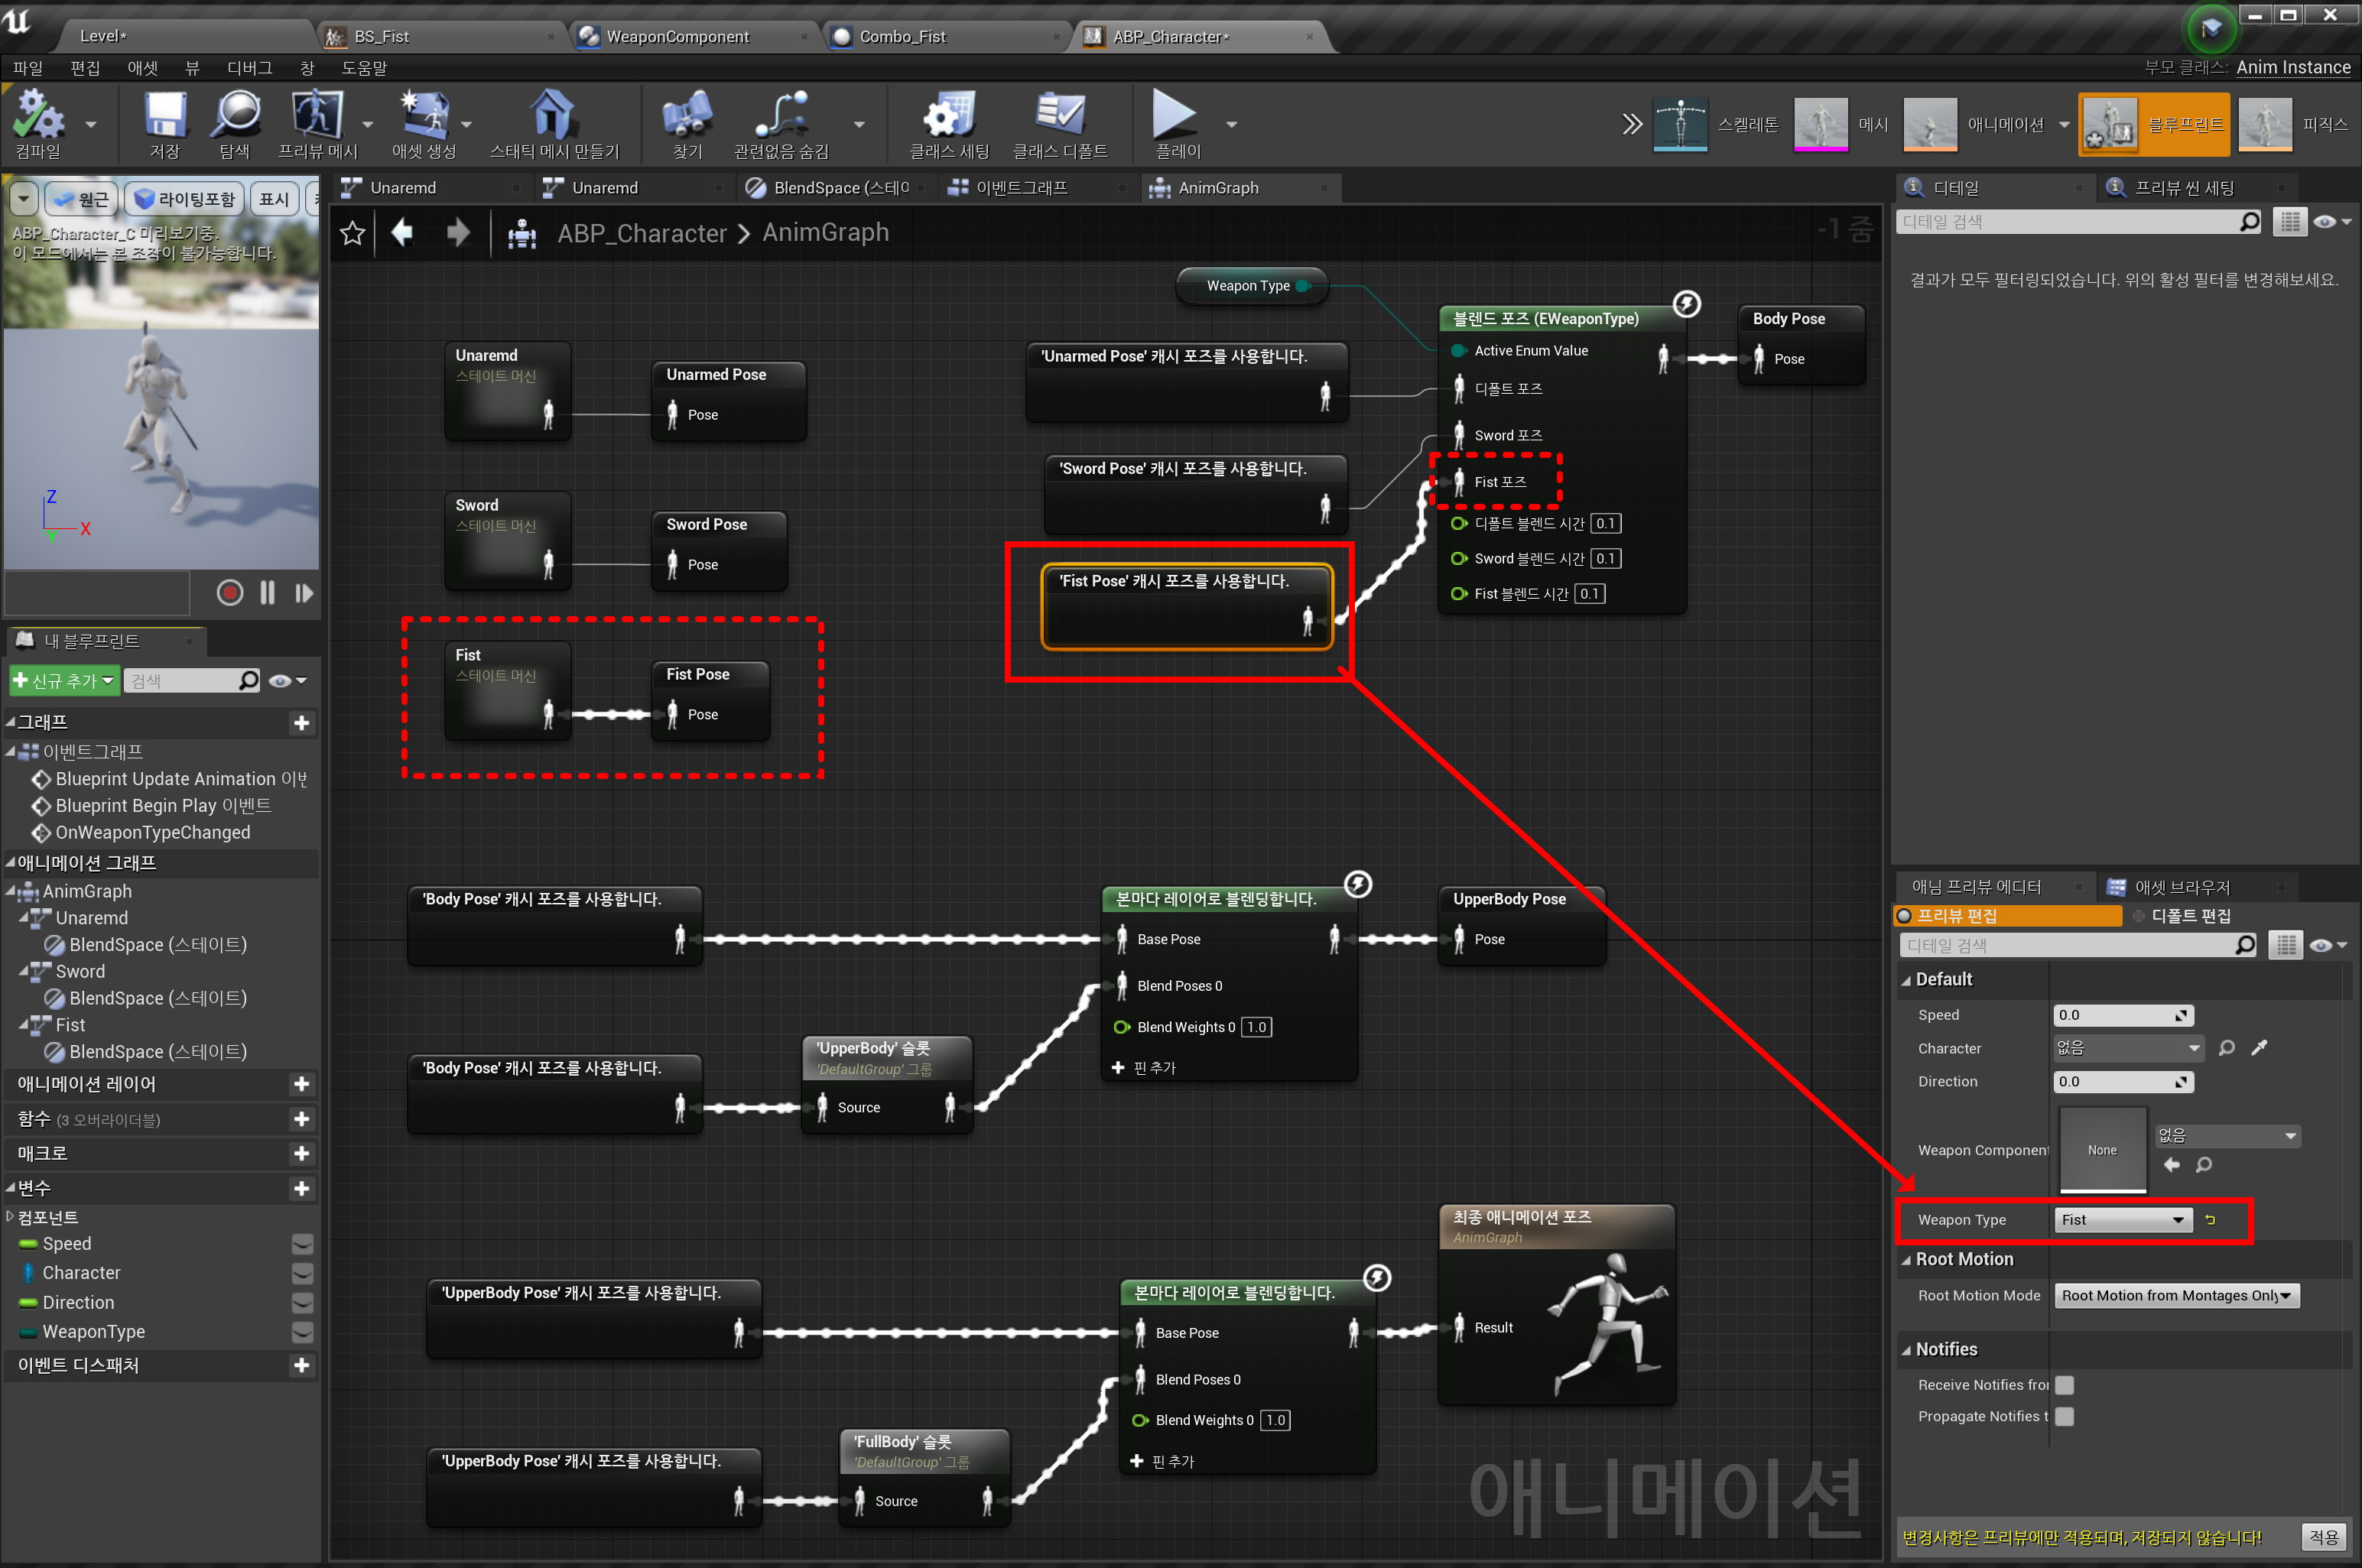The width and height of the screenshot is (2362, 1568).
Task: Collapse the Root Motion section
Action: click(1906, 1260)
